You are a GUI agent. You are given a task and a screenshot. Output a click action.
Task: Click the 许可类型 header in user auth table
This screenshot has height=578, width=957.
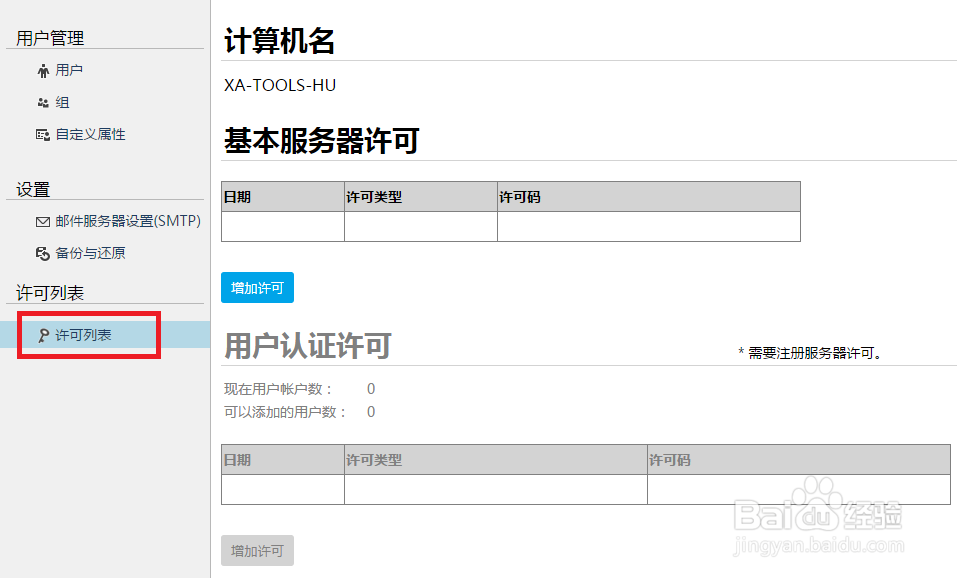click(x=375, y=459)
